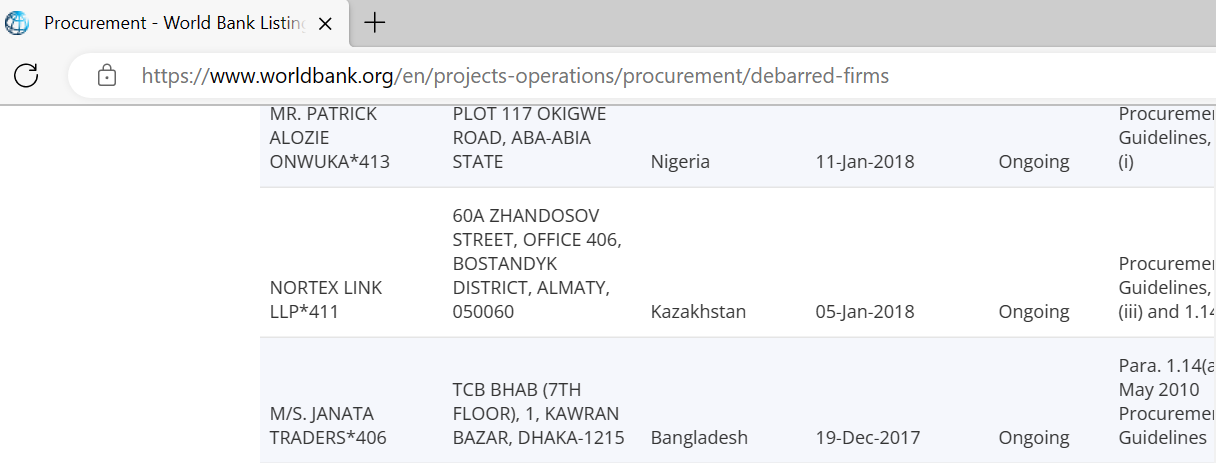The height and width of the screenshot is (463, 1216).
Task: Click Ongoing status in Nortex Link row
Action: tap(1033, 311)
